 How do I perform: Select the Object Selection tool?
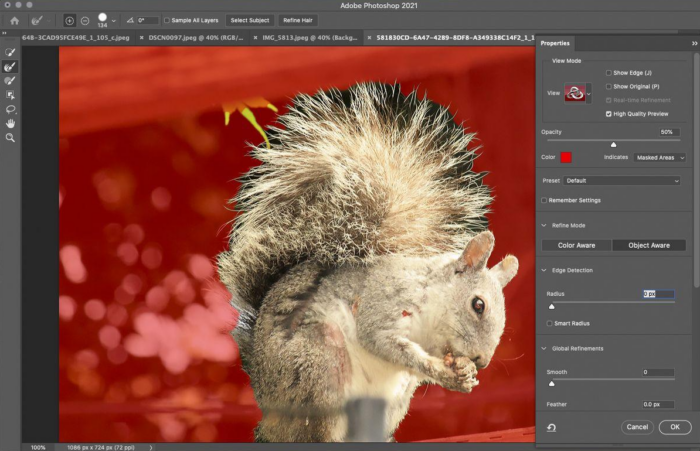click(10, 95)
